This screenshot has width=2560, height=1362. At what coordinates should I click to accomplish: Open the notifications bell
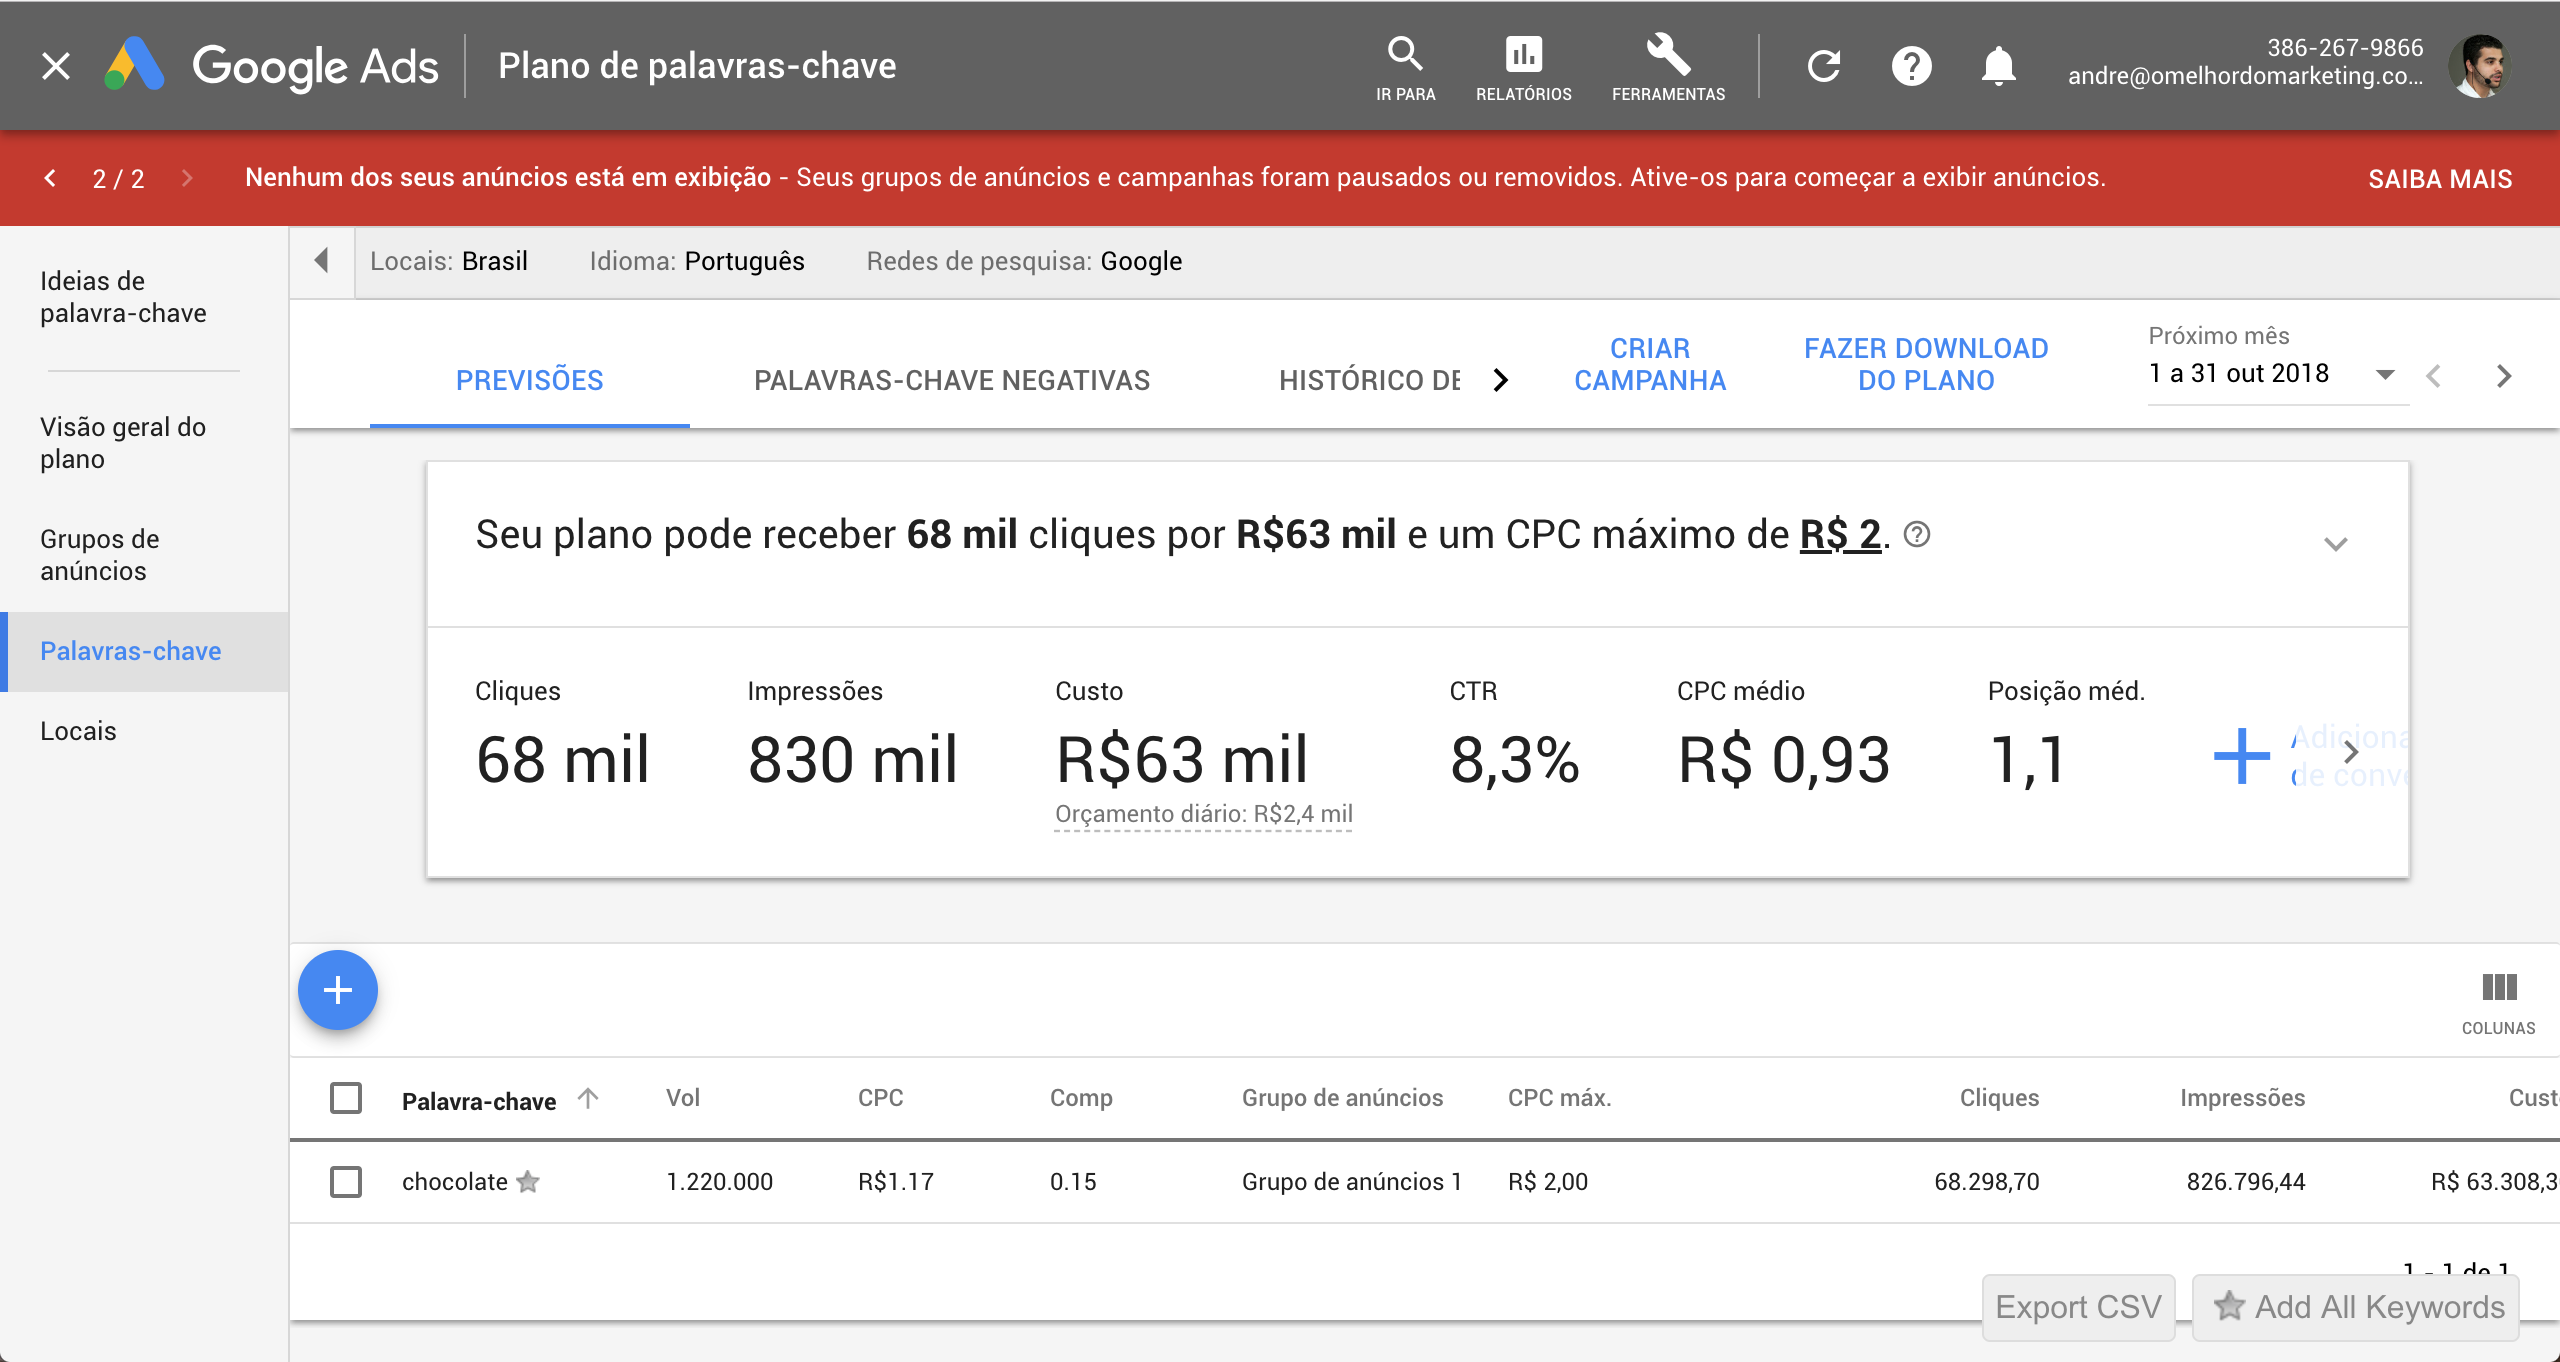pos(1998,66)
